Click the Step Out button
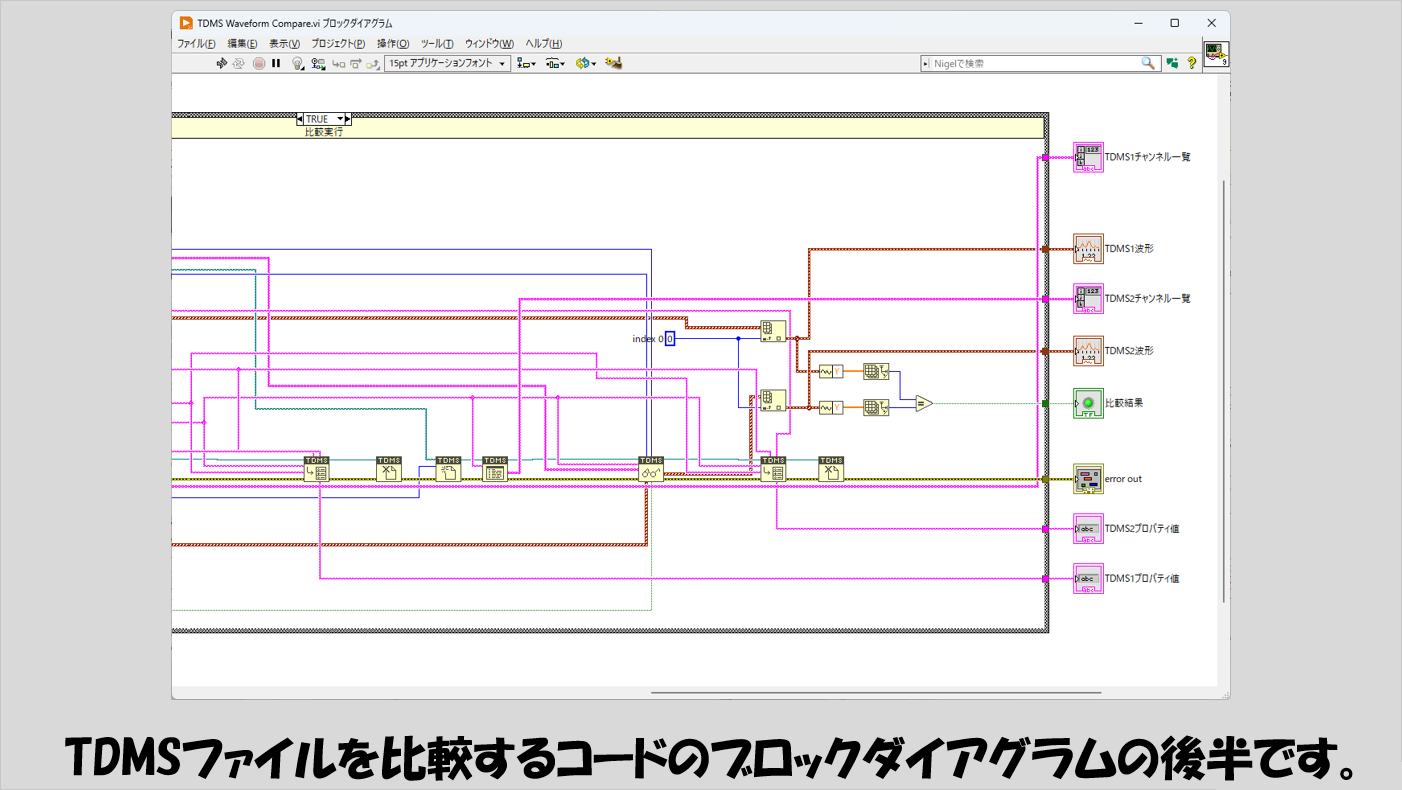1402x790 pixels. click(x=371, y=63)
